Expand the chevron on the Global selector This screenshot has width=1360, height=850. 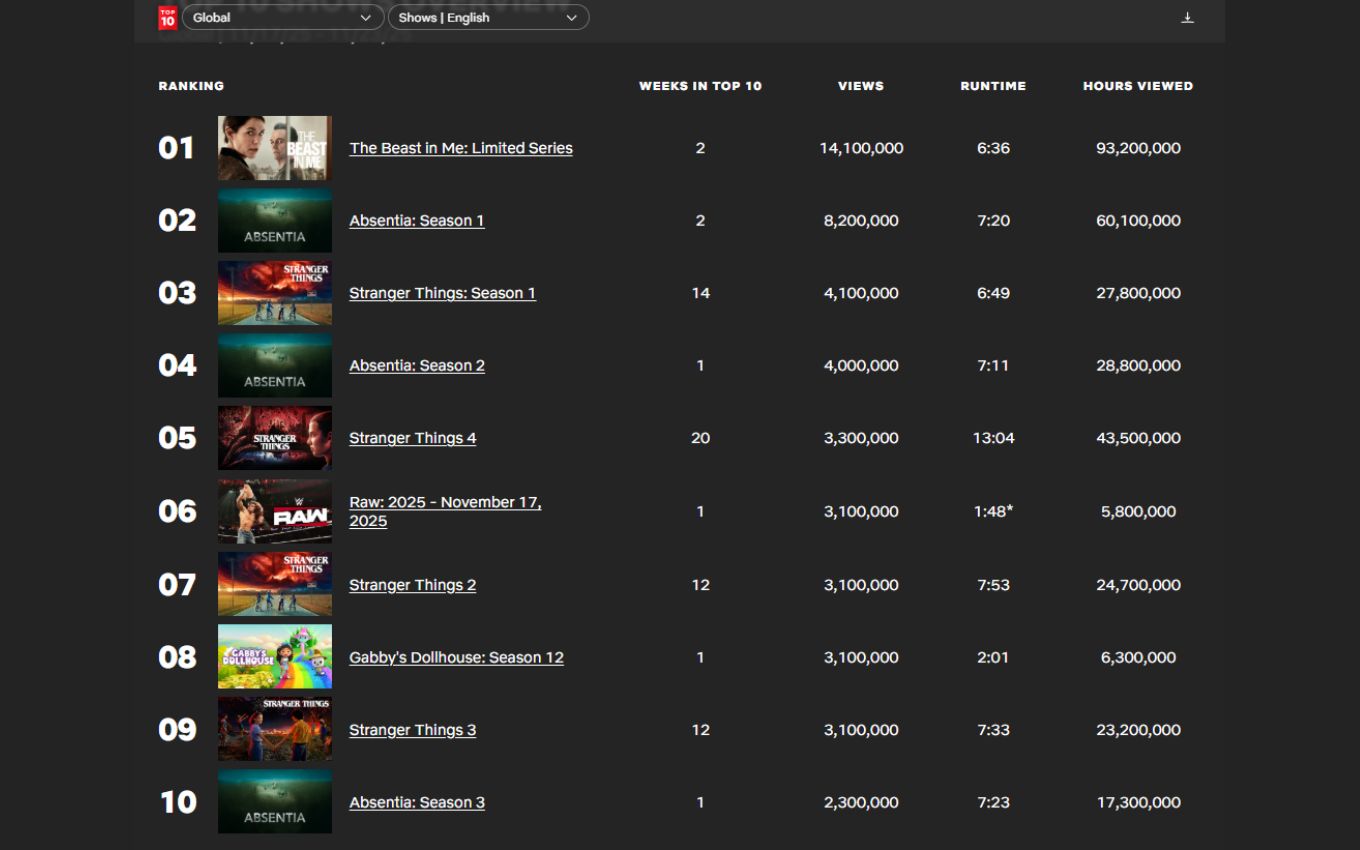click(x=366, y=17)
